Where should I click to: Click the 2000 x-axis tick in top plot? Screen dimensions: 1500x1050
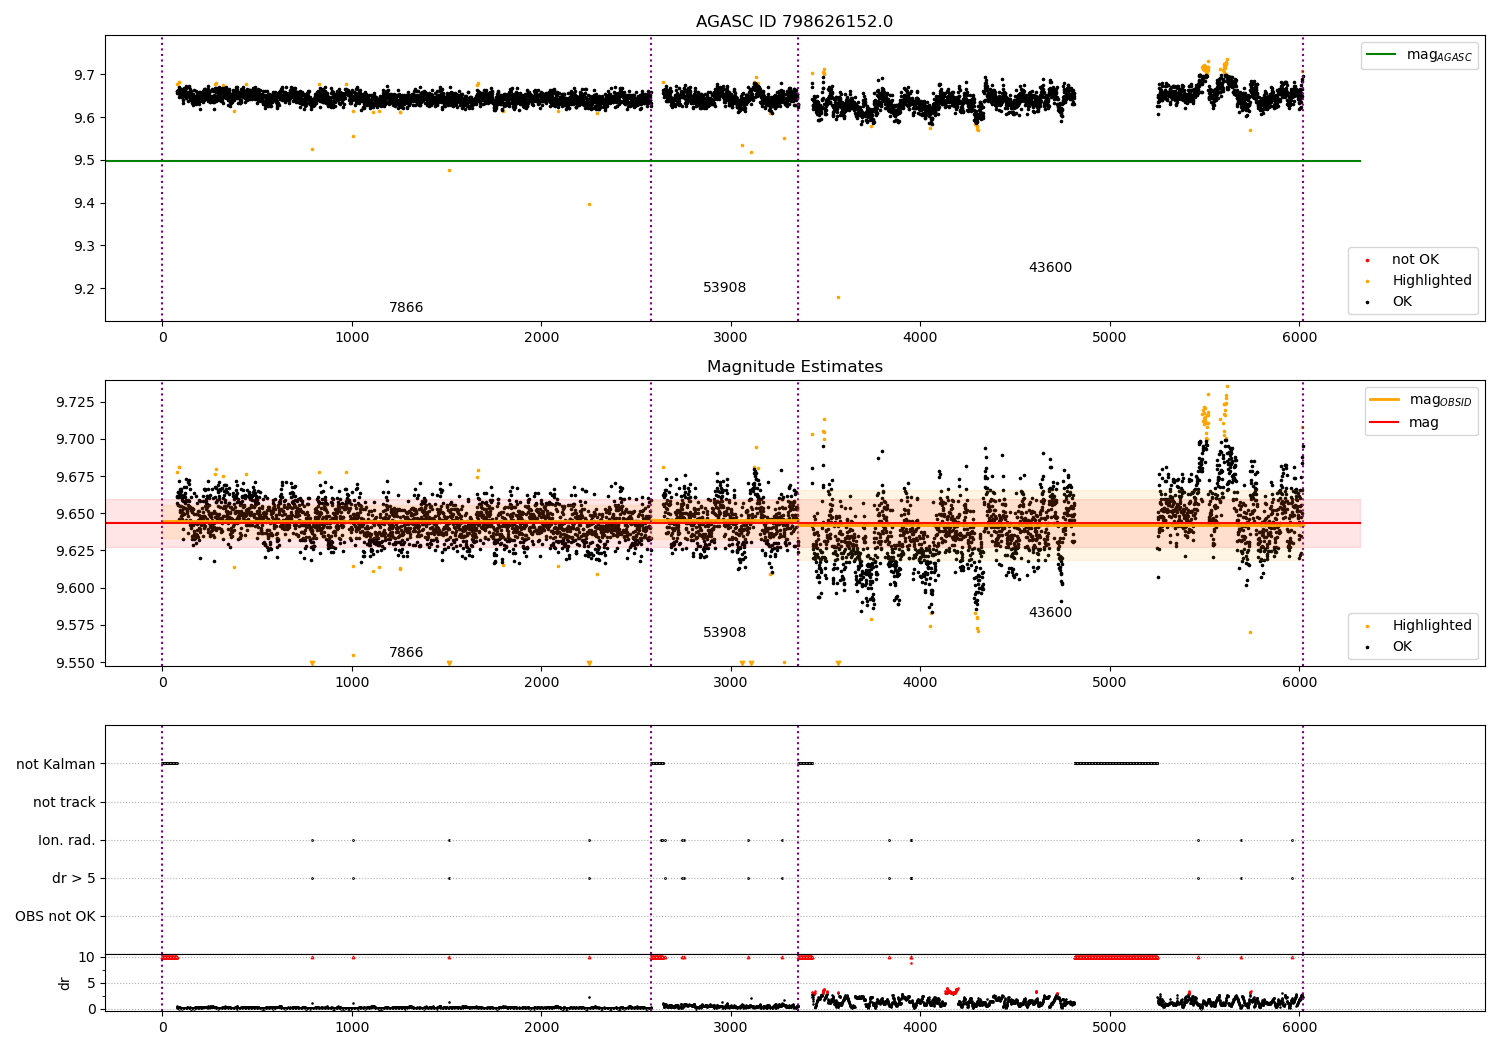click(x=541, y=338)
